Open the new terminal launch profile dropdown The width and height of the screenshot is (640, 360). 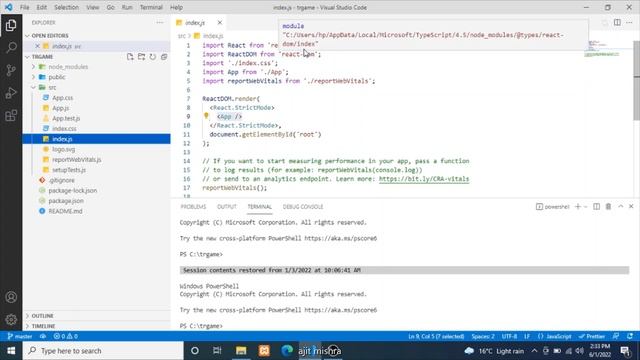click(x=585, y=207)
